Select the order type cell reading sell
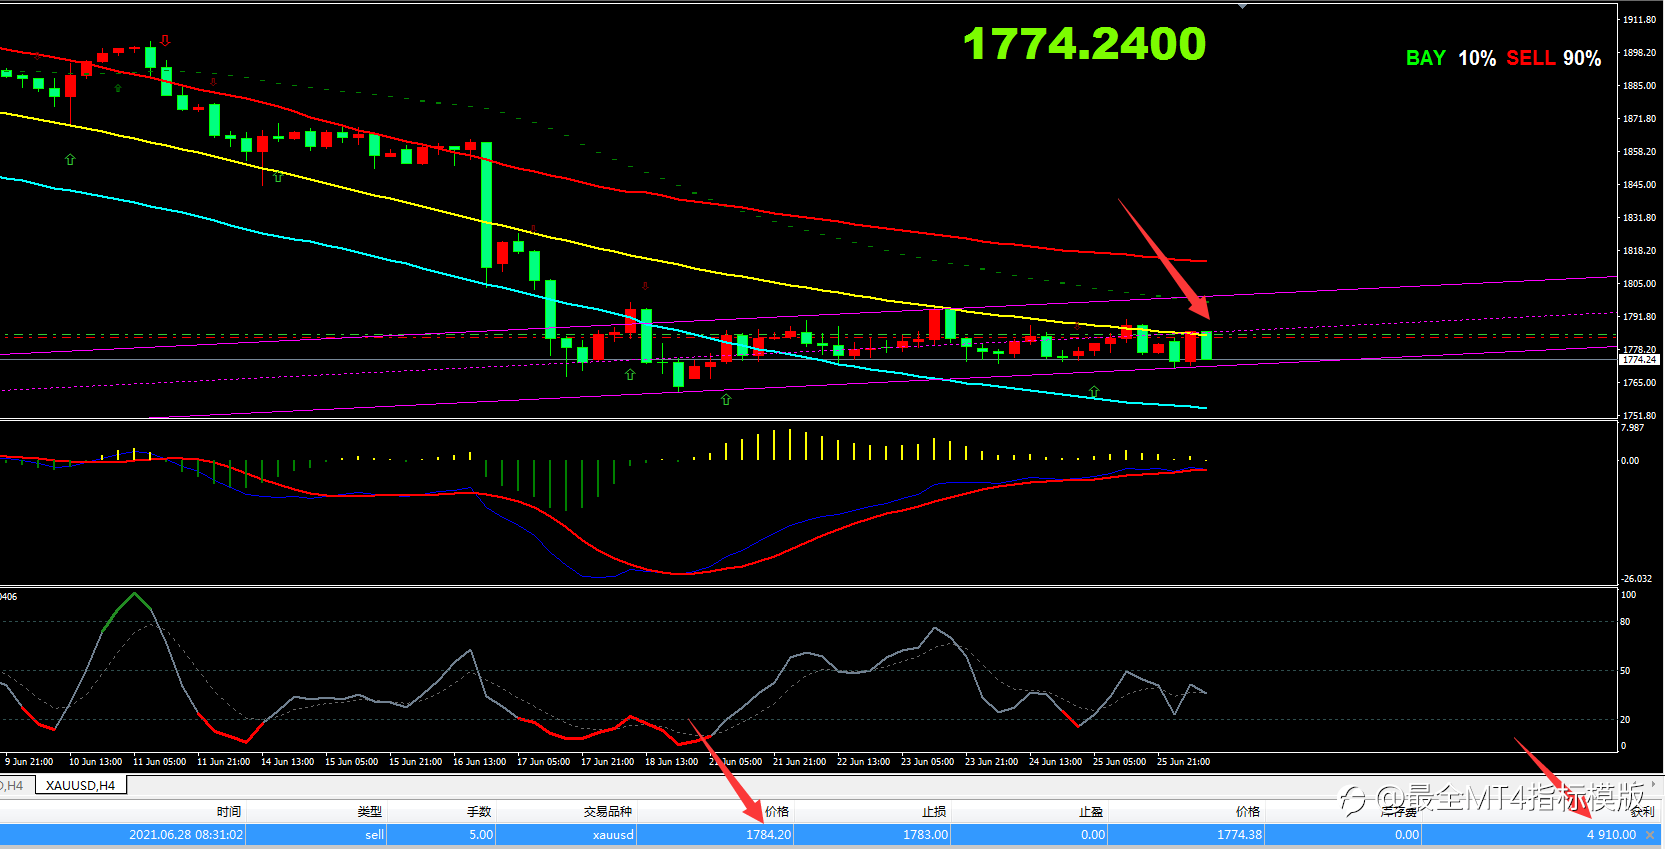 pos(374,834)
